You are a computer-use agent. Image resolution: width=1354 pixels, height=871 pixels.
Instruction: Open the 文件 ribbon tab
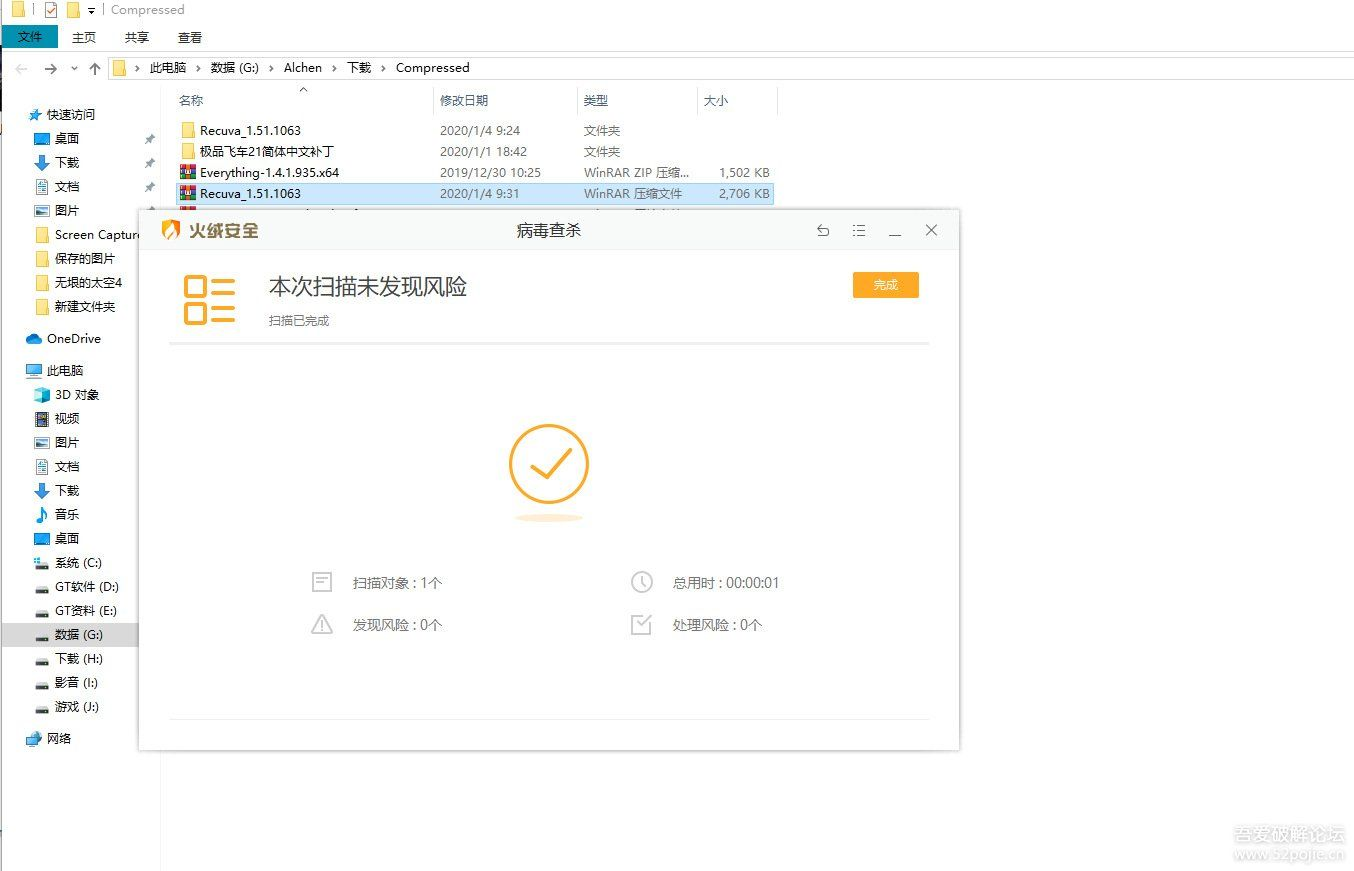point(30,37)
